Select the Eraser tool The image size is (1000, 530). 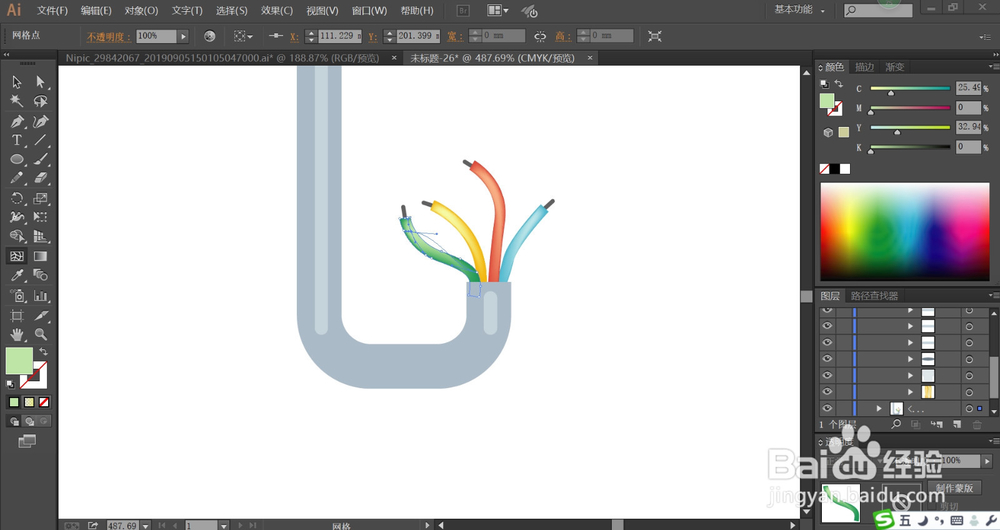(x=41, y=178)
